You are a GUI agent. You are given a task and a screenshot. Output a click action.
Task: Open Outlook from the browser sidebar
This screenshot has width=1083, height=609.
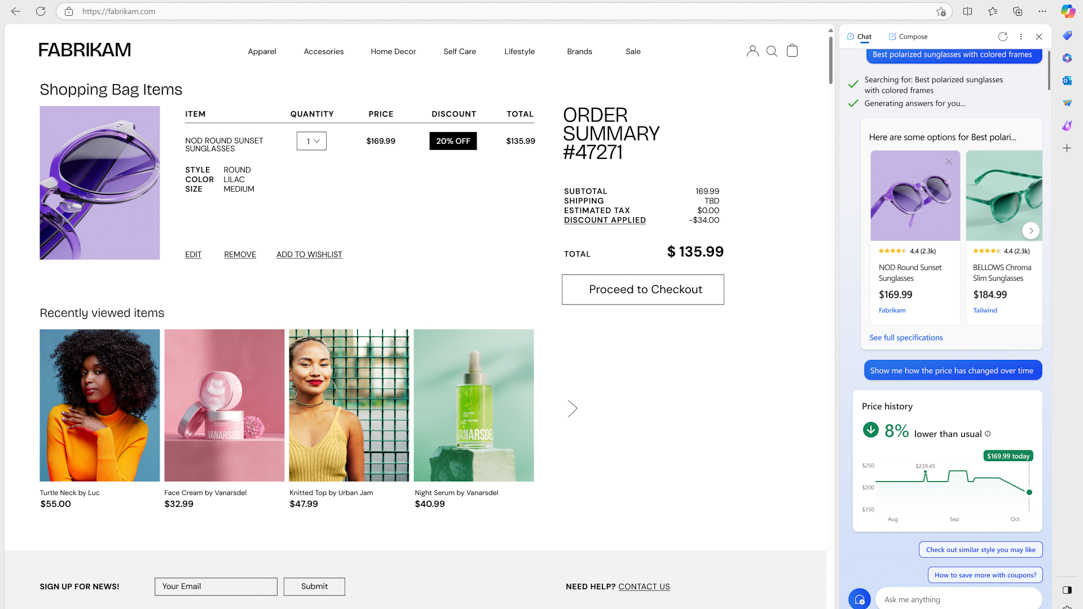[x=1067, y=80]
